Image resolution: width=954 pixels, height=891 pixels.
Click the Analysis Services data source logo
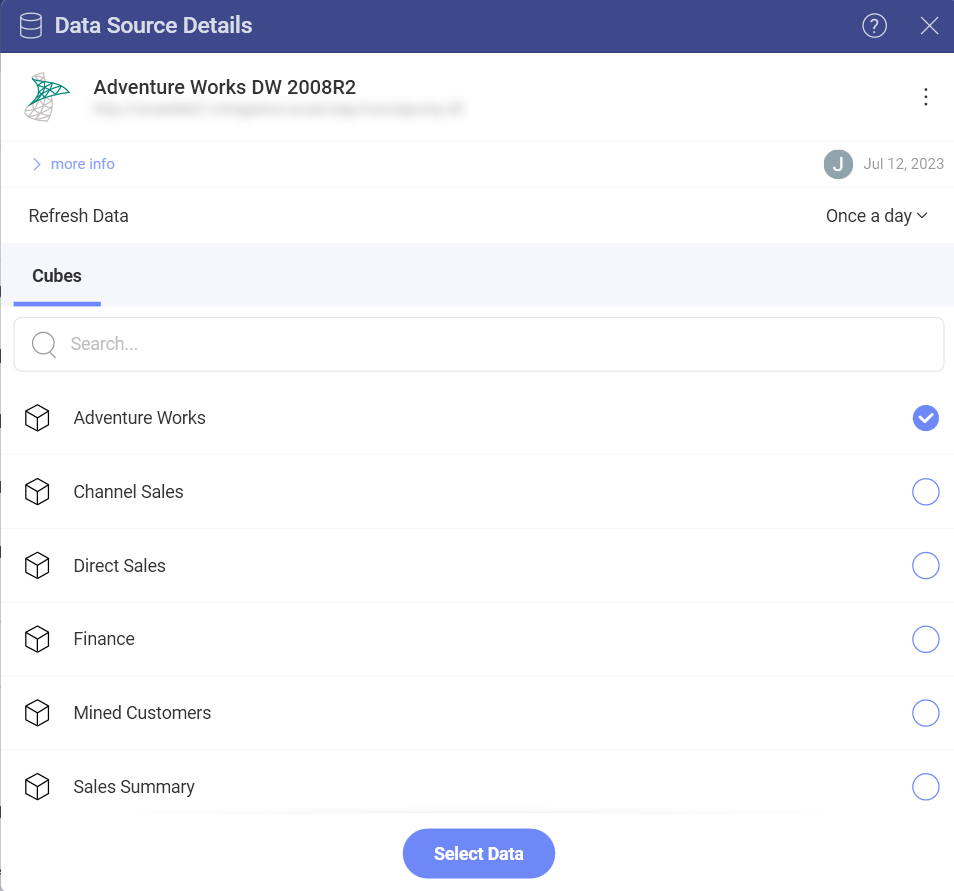coord(47,97)
